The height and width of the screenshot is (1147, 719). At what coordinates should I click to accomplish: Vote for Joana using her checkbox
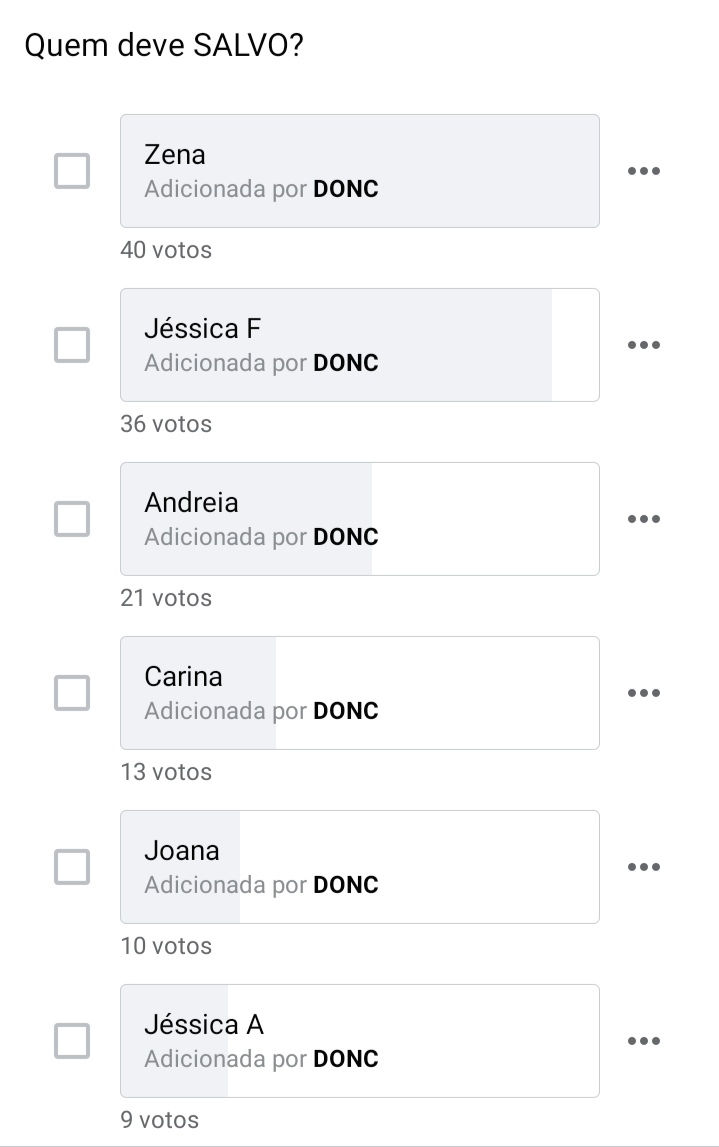tap(72, 867)
